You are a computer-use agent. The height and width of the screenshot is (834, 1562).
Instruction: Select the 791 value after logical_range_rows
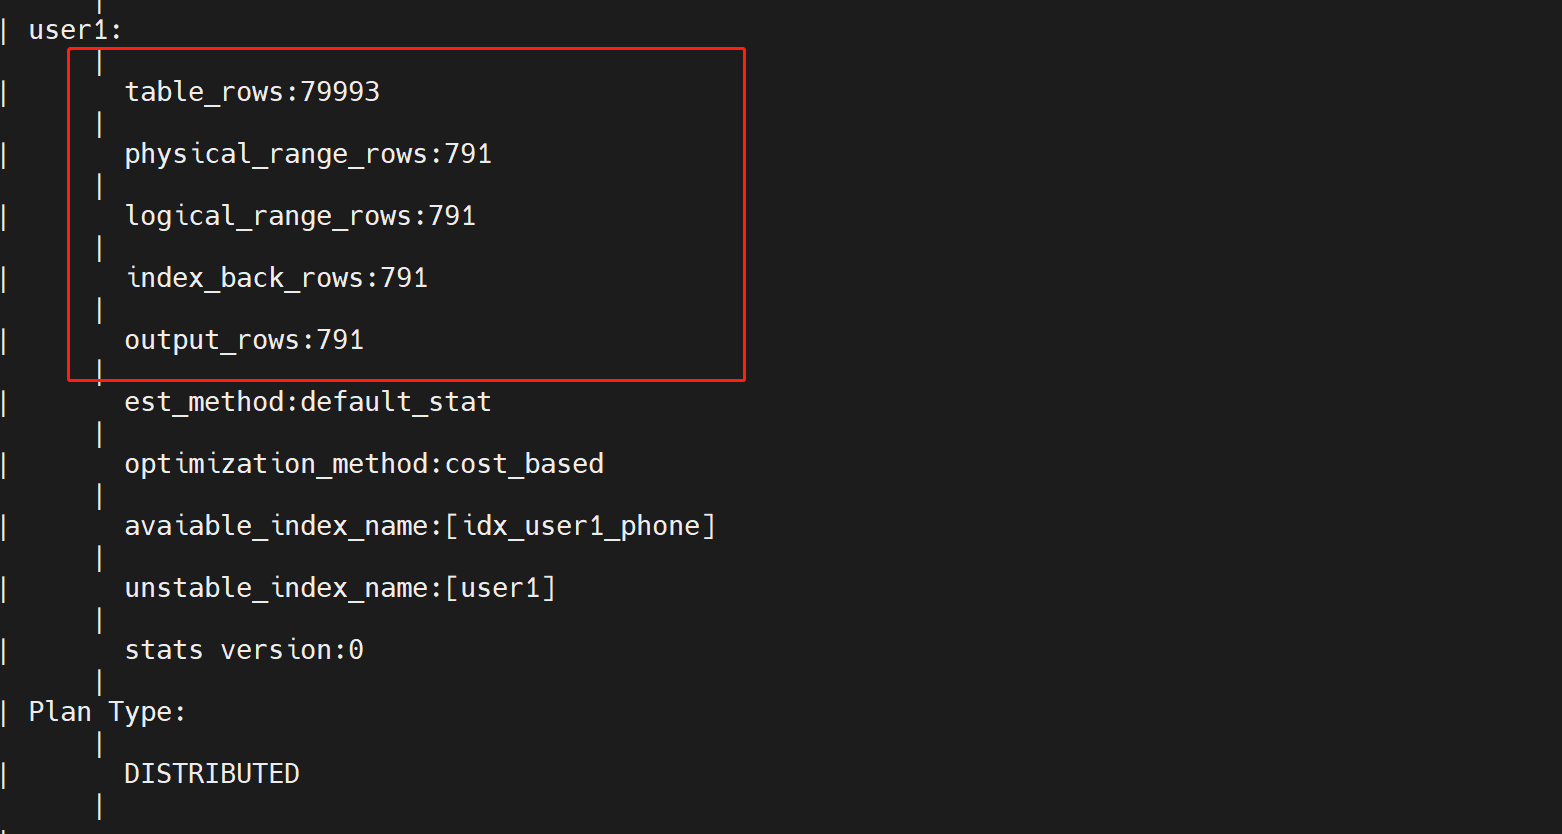pos(452,216)
